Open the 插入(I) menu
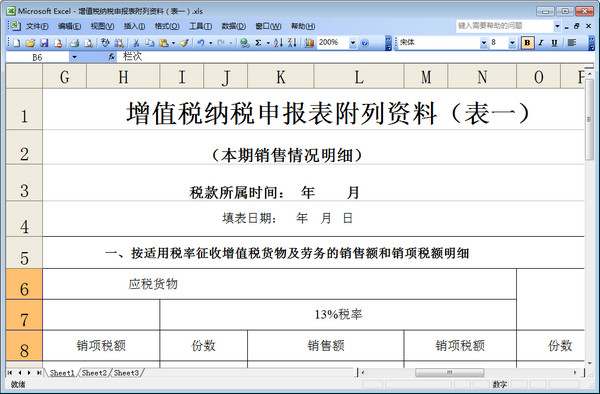600x394 pixels. pos(134,26)
